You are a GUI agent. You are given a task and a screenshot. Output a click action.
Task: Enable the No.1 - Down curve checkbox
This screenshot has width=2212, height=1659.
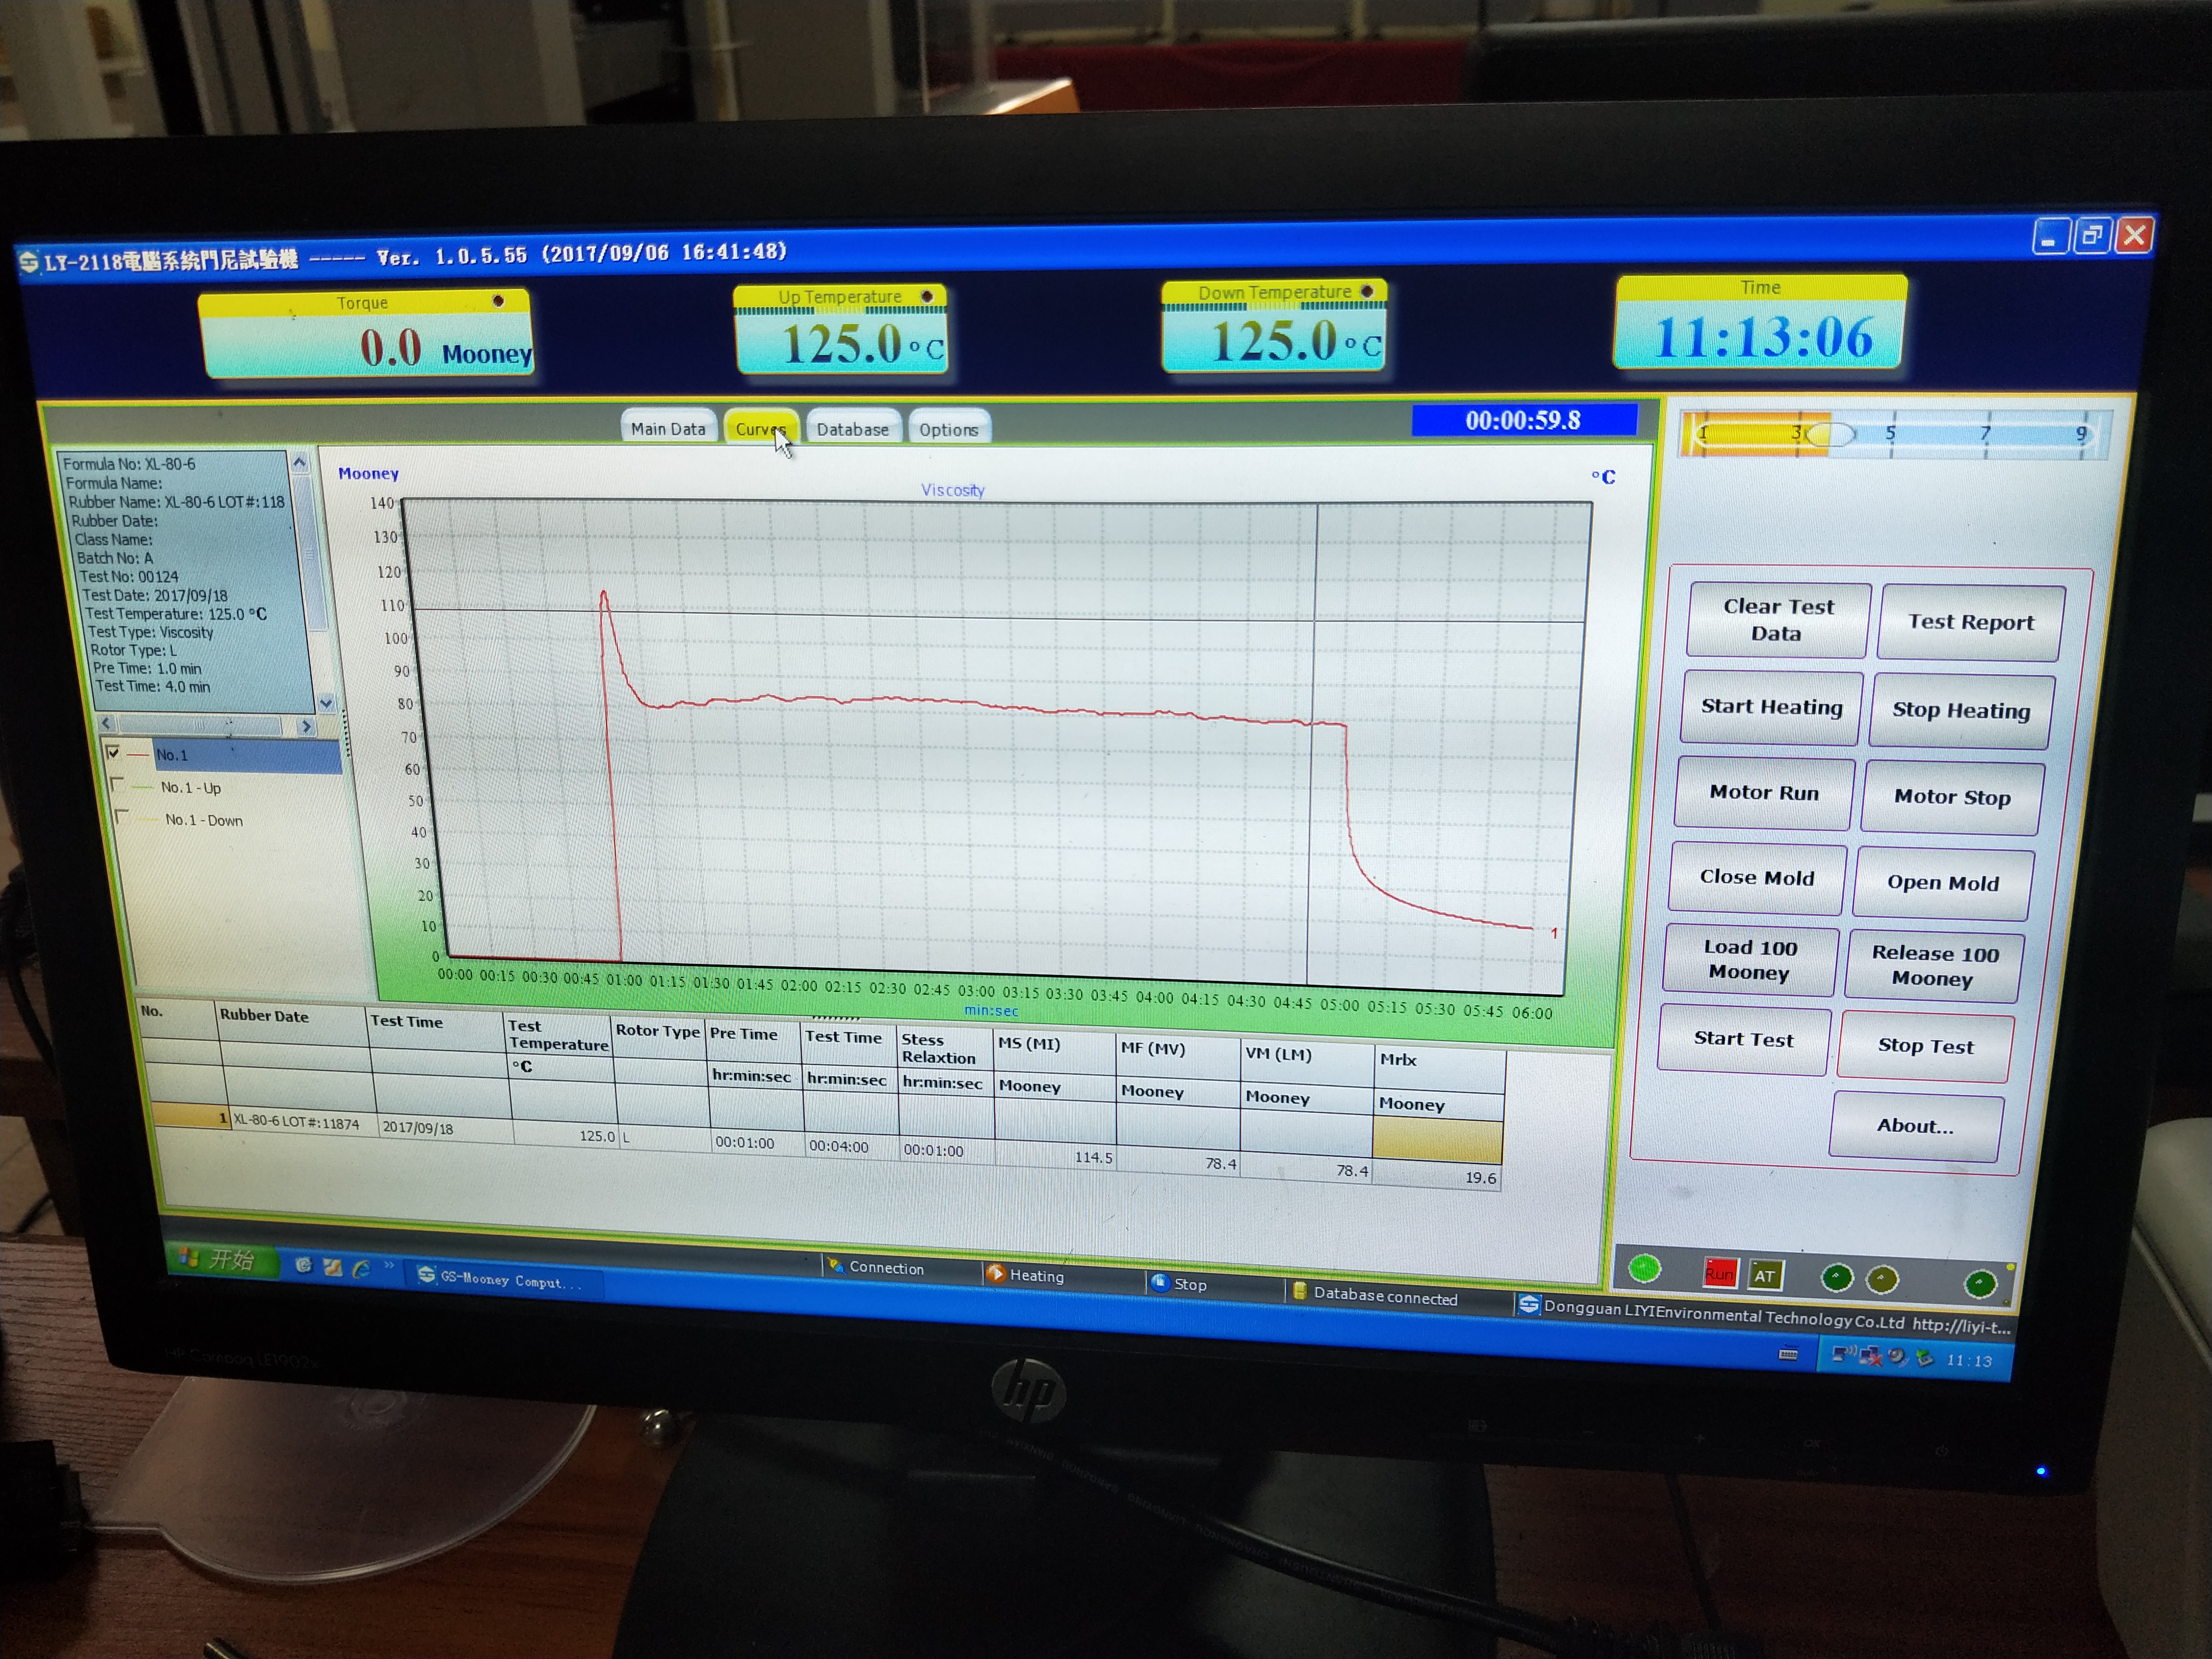[122, 816]
